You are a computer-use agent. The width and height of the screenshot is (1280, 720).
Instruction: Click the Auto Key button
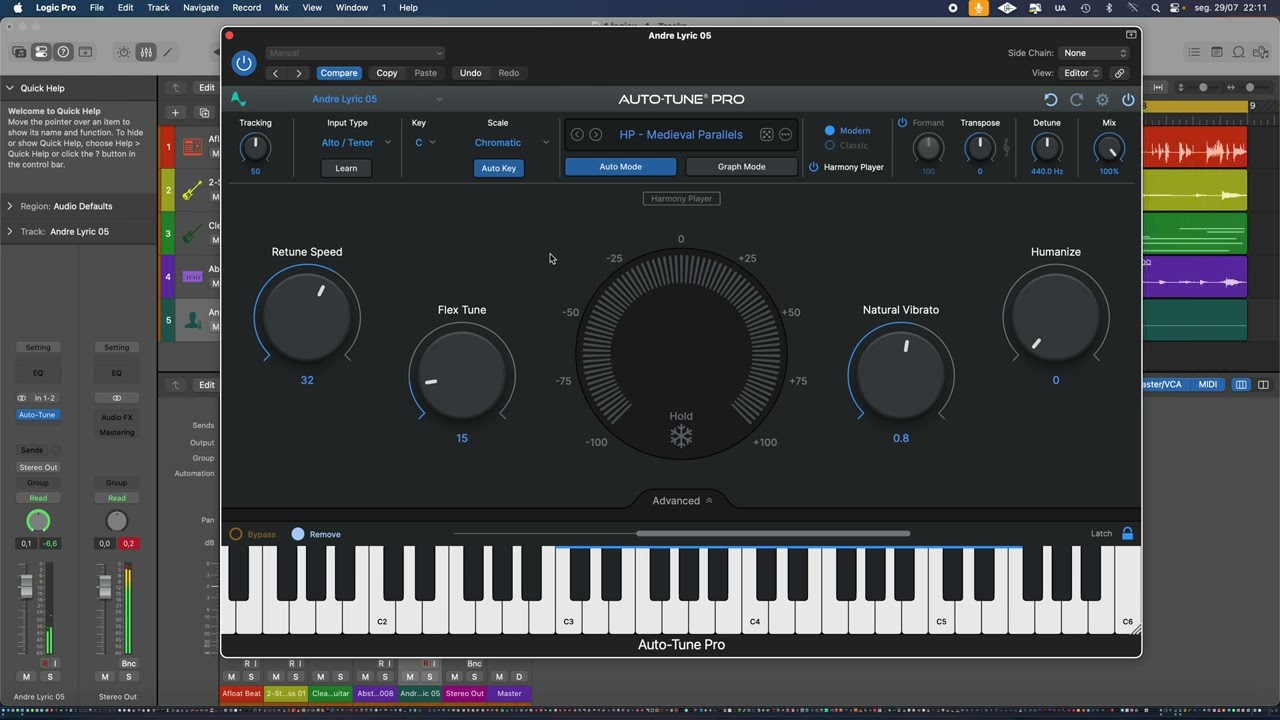click(x=498, y=168)
